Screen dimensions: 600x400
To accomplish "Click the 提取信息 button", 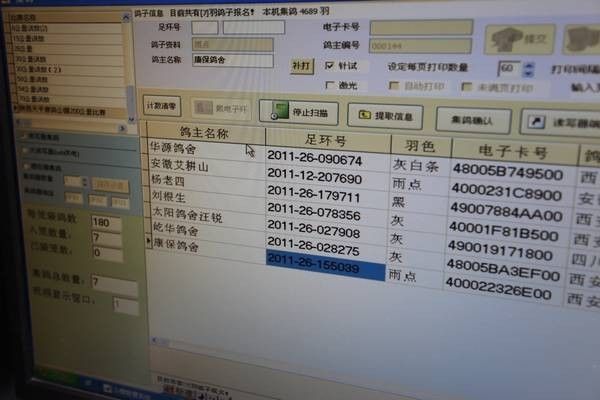I will [x=385, y=116].
